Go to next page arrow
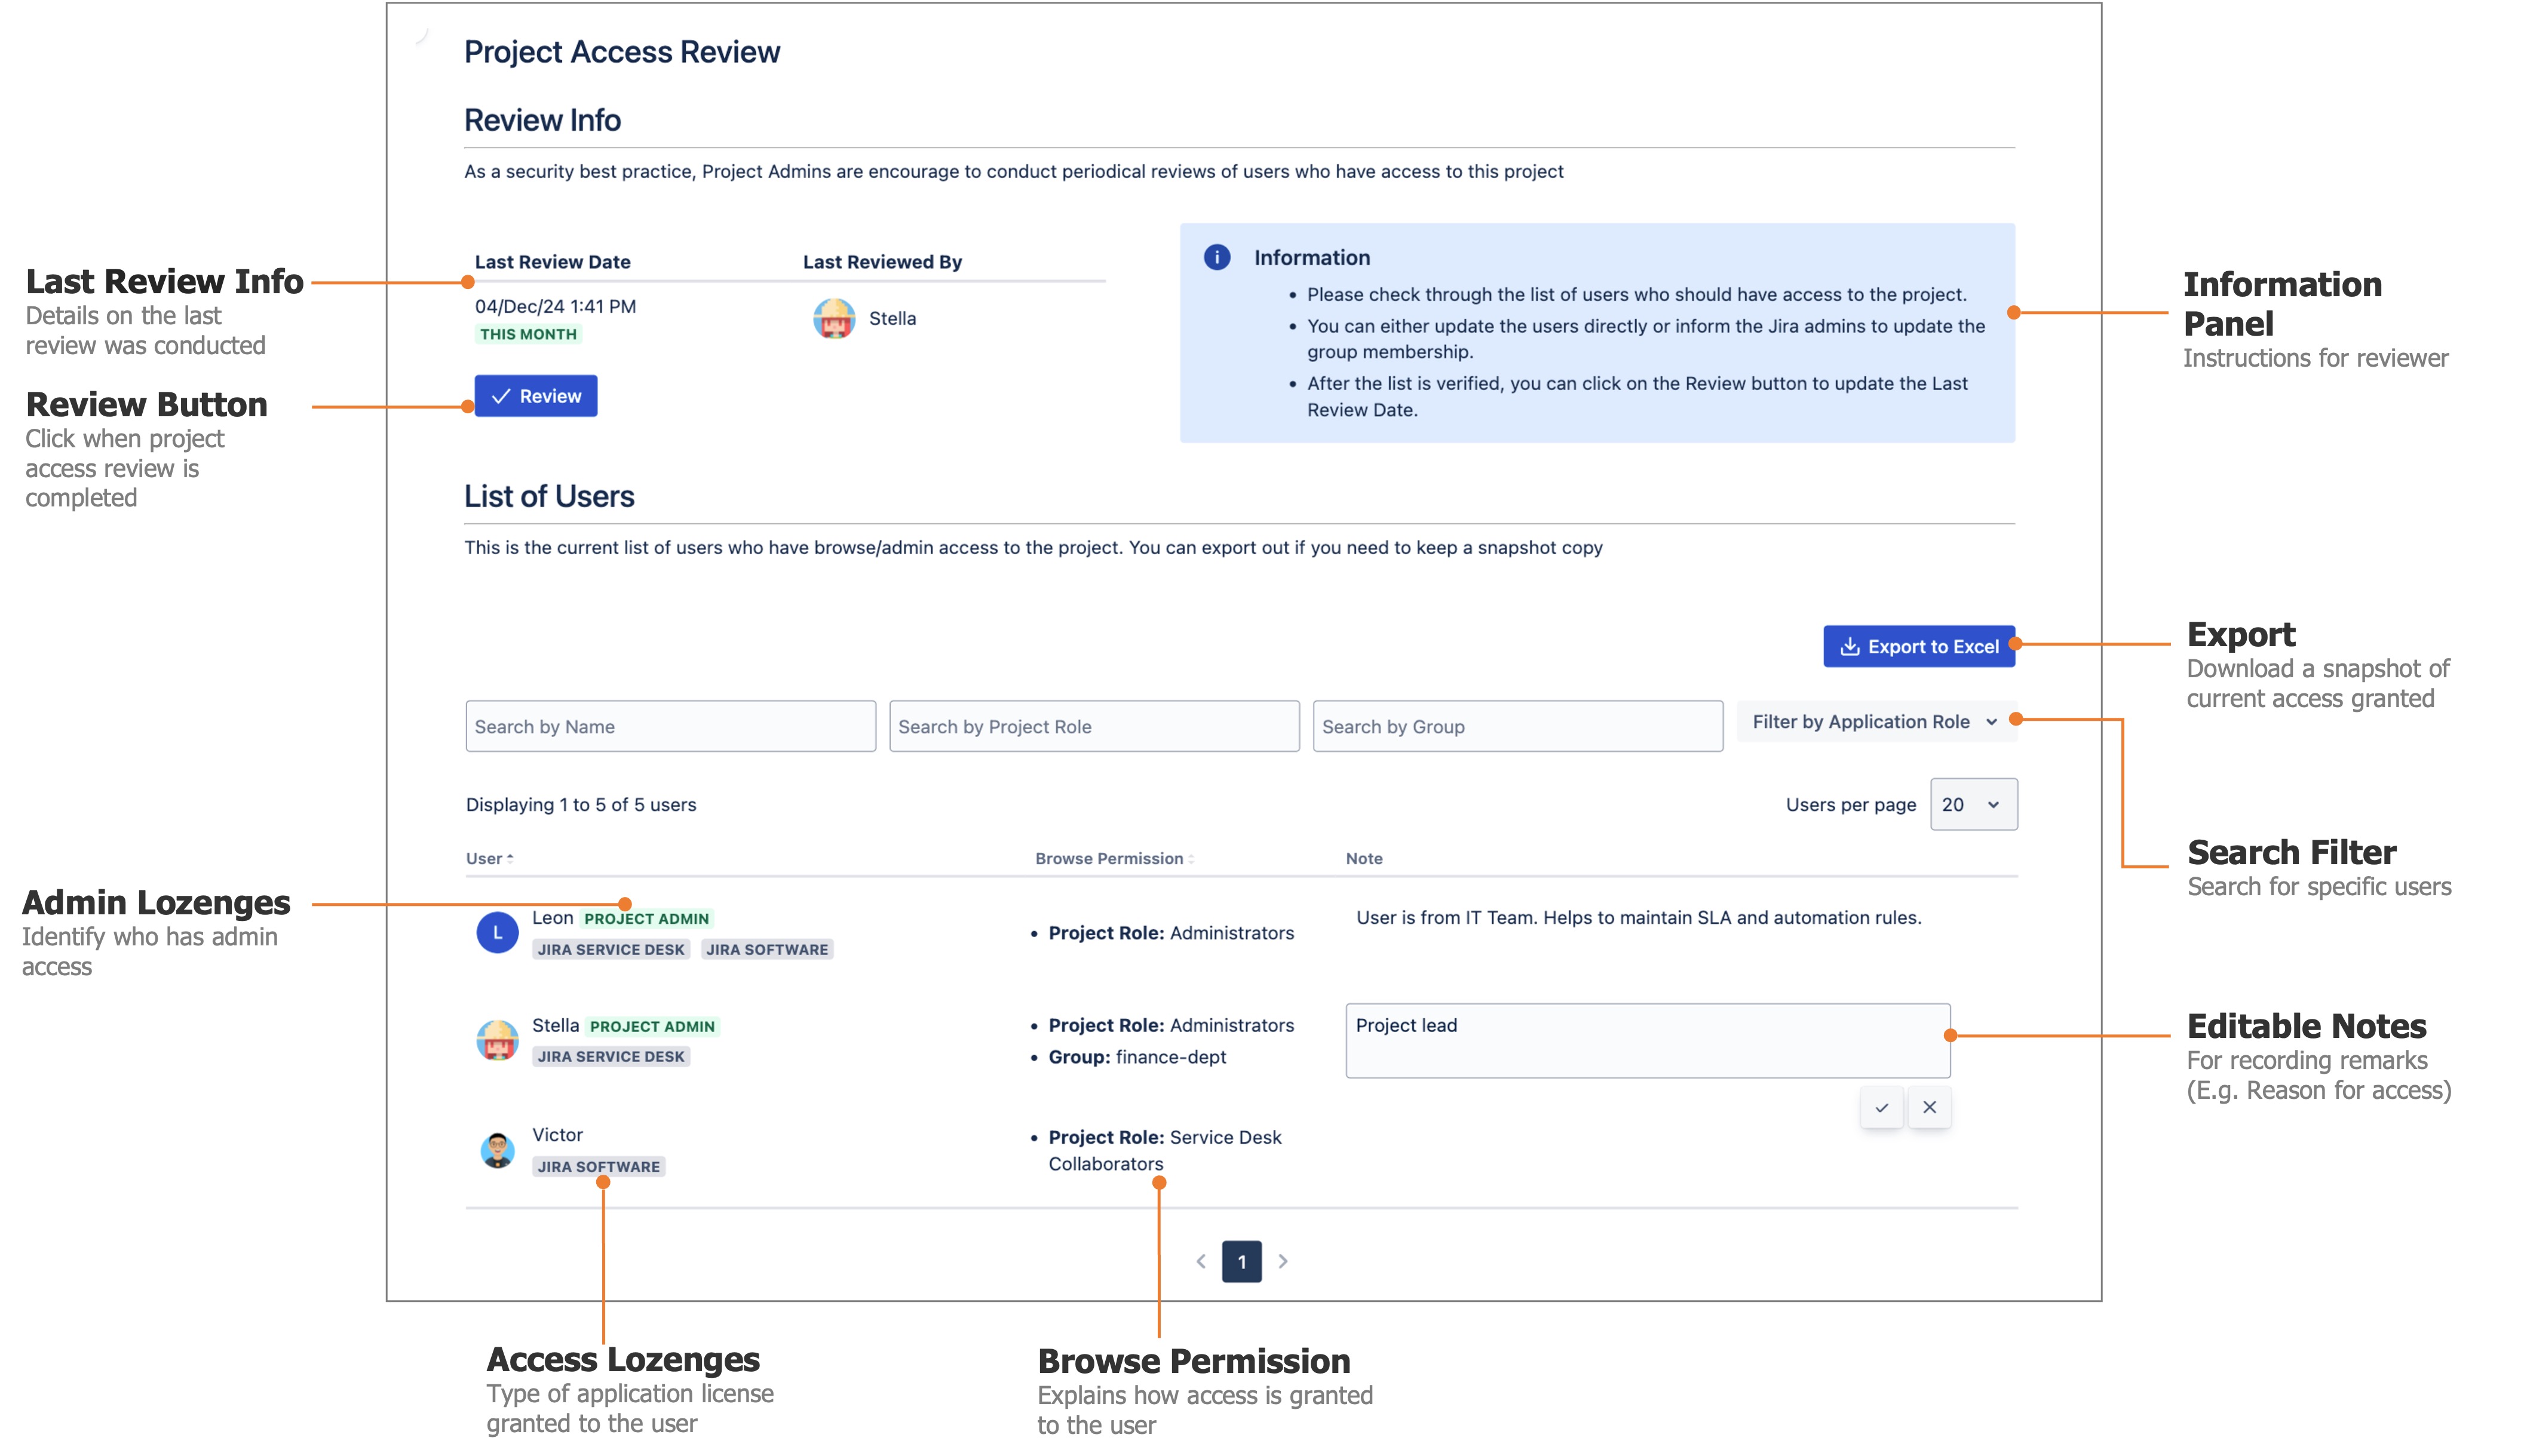The width and height of the screenshot is (2527, 1456). click(1283, 1261)
